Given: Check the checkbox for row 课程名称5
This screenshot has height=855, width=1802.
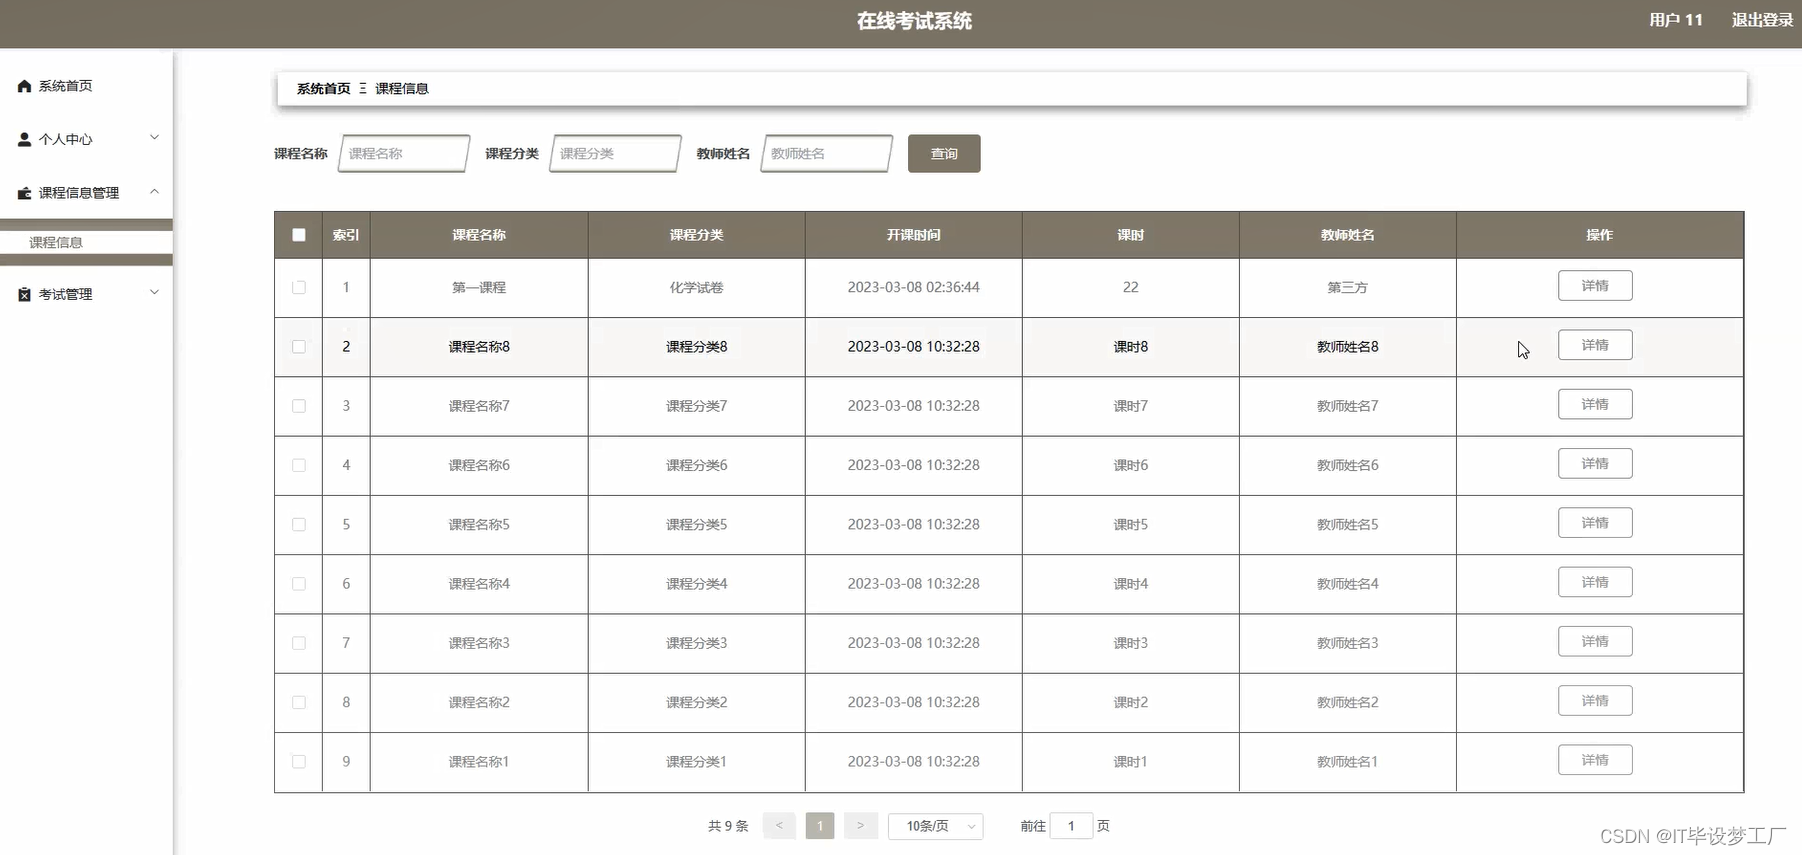Looking at the screenshot, I should coord(299,524).
